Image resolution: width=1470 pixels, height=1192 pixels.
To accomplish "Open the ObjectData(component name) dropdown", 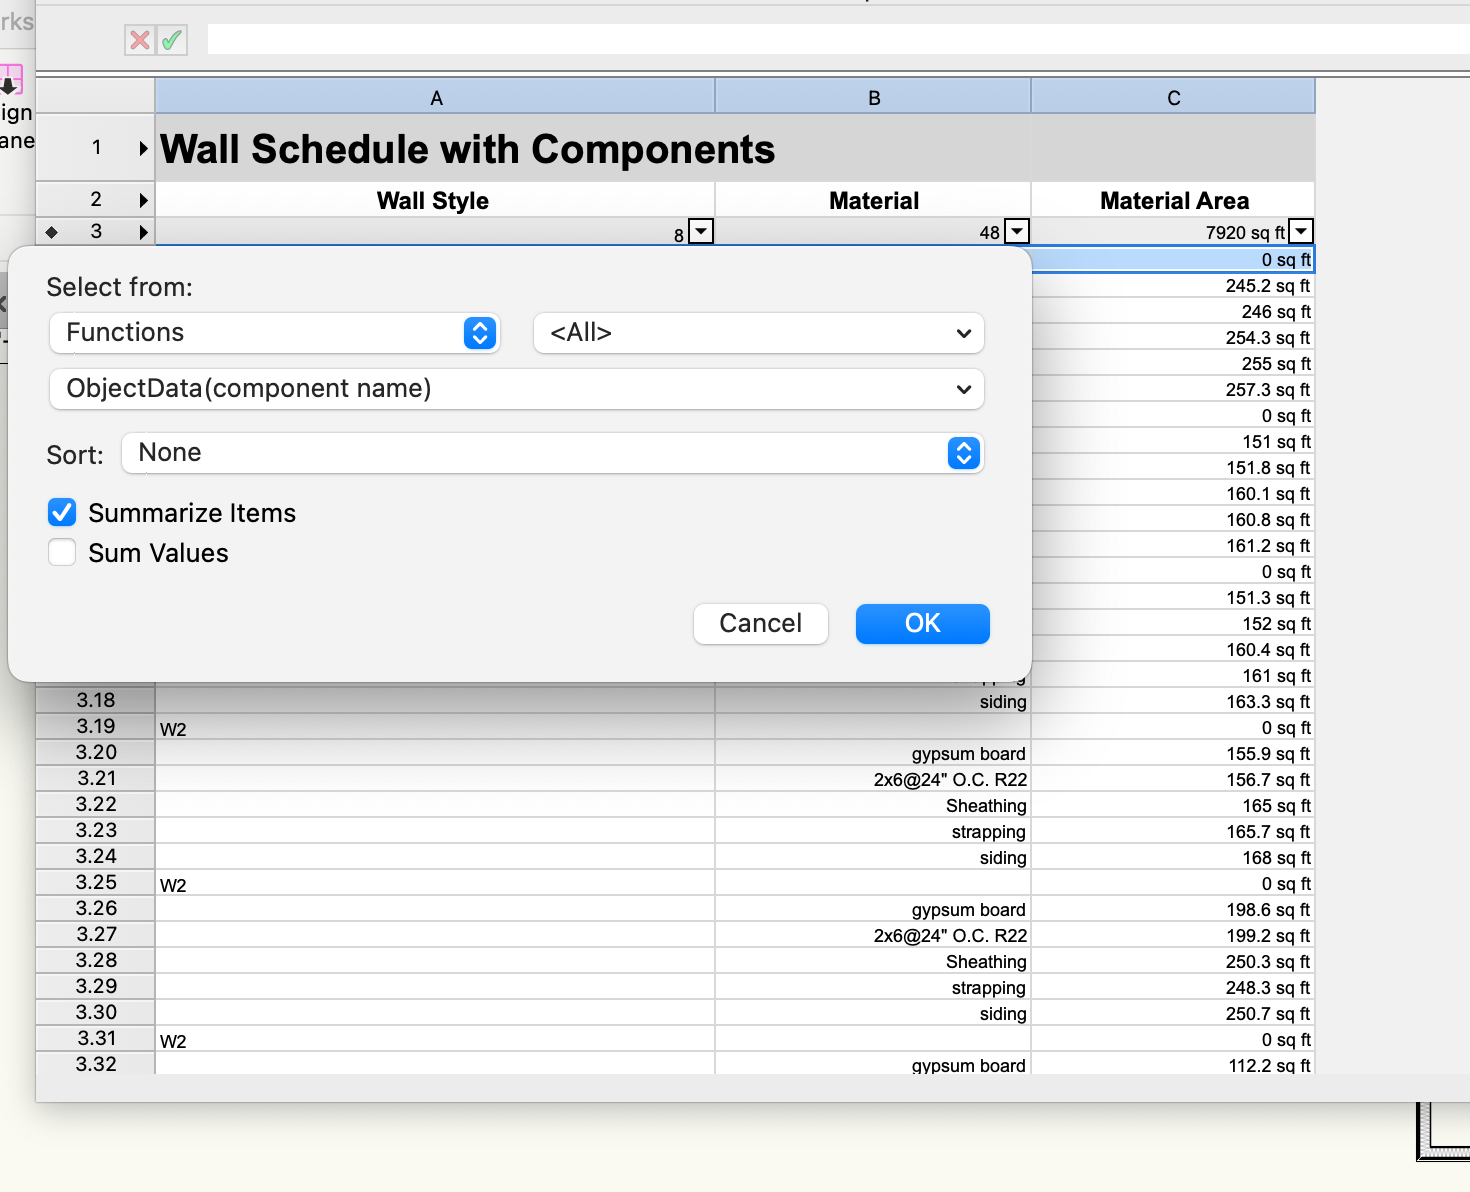I will [x=516, y=389].
